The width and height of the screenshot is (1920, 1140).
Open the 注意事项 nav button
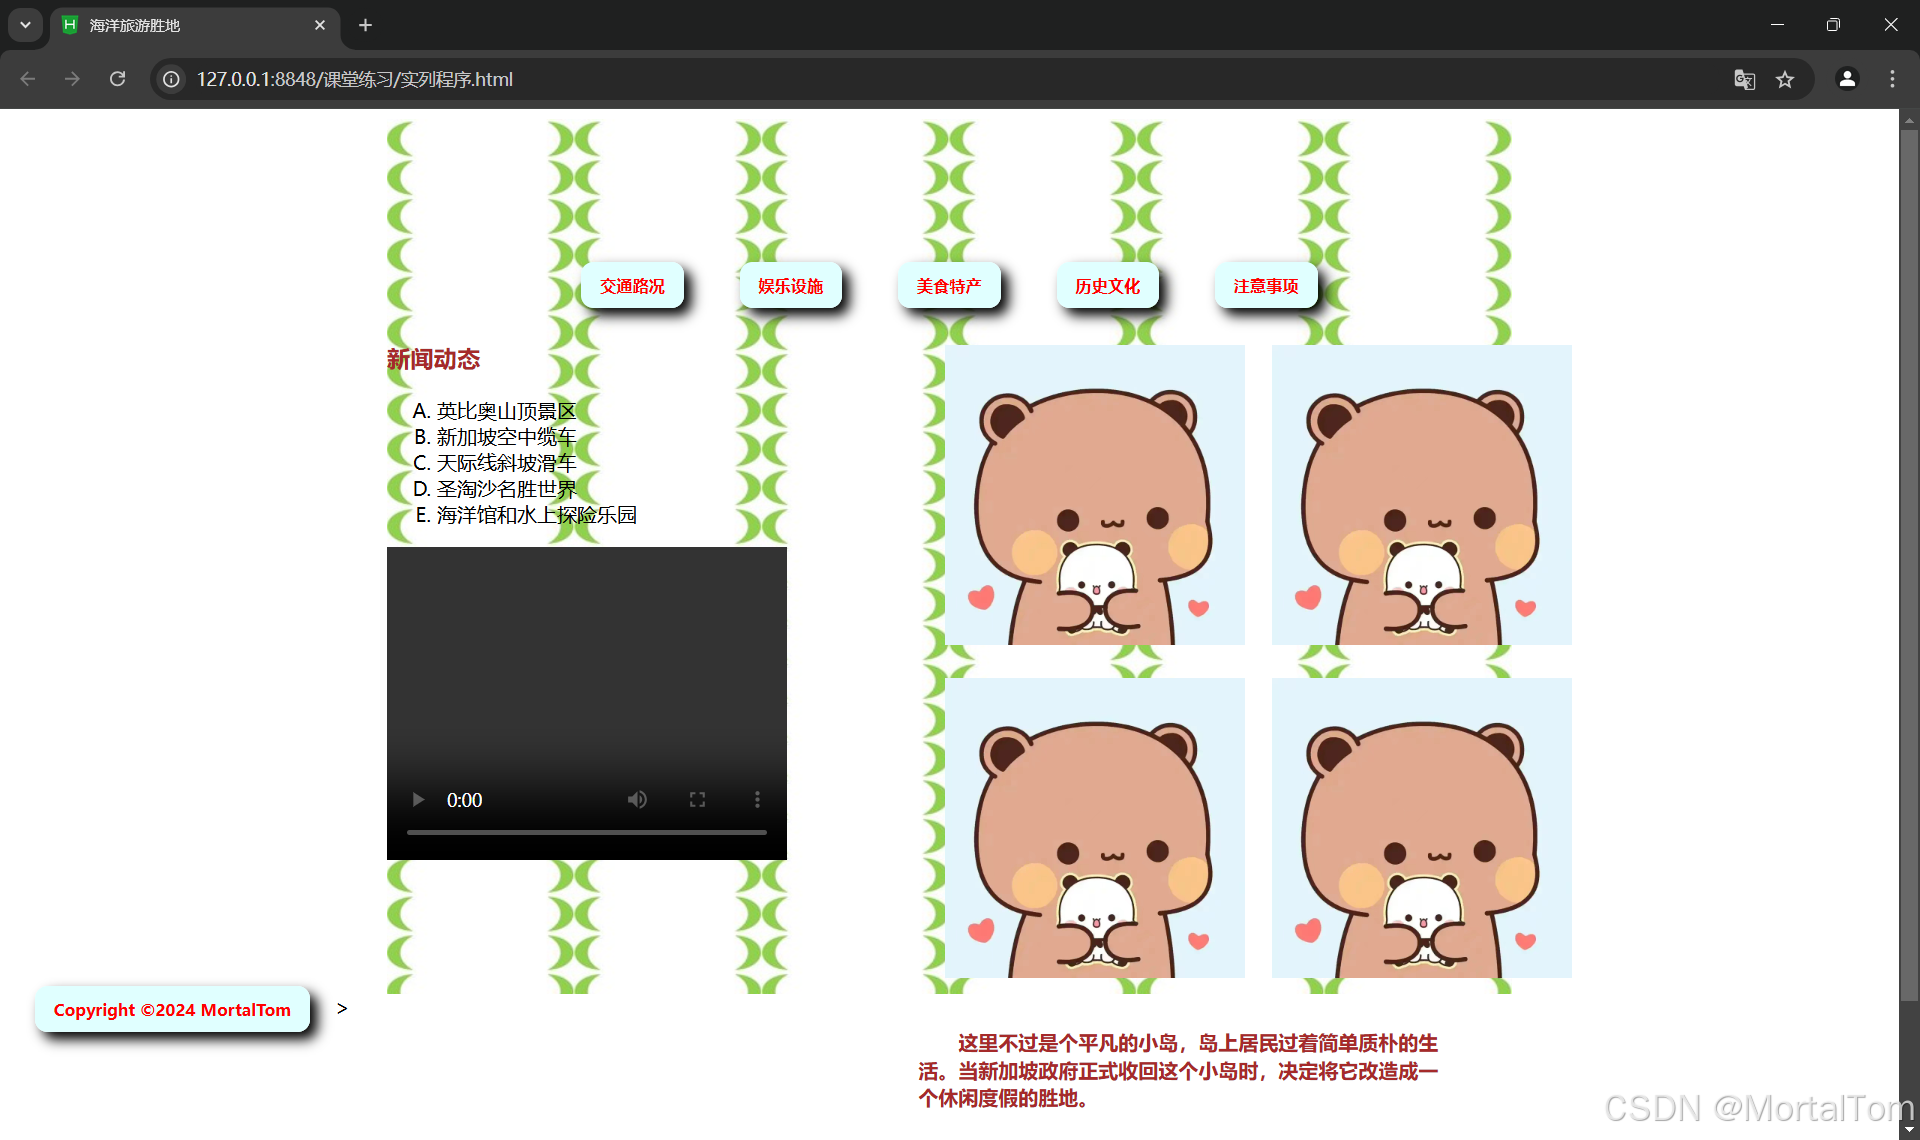pos(1266,286)
